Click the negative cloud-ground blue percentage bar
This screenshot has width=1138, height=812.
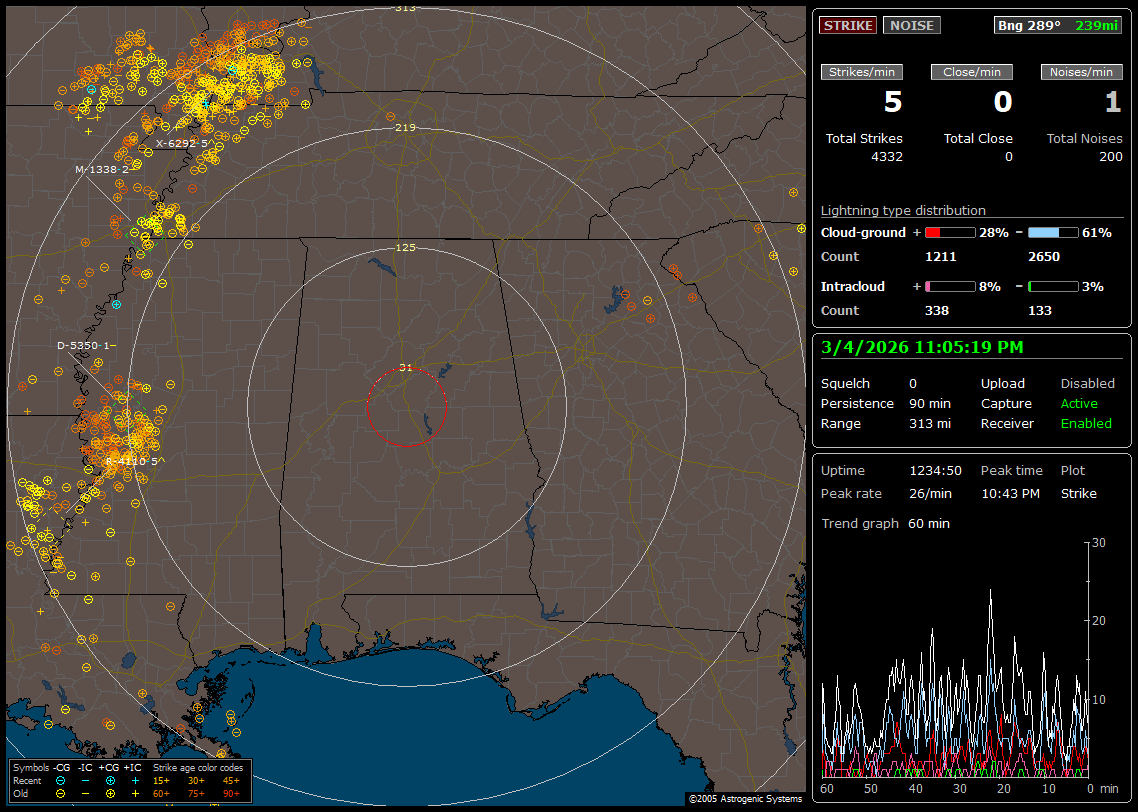coord(1053,232)
